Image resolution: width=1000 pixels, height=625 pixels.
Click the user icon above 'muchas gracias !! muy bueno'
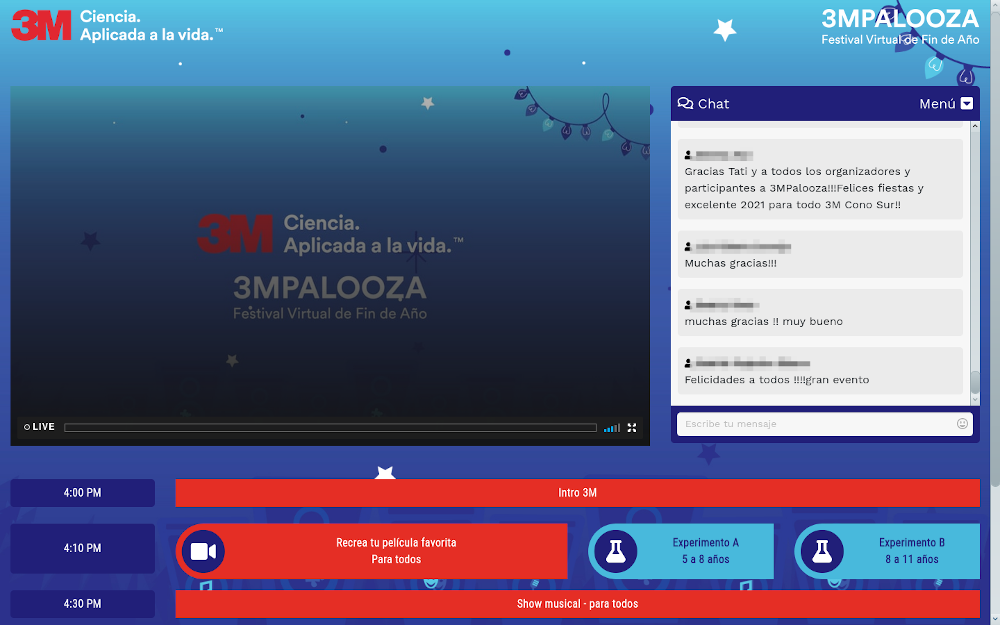[688, 305]
